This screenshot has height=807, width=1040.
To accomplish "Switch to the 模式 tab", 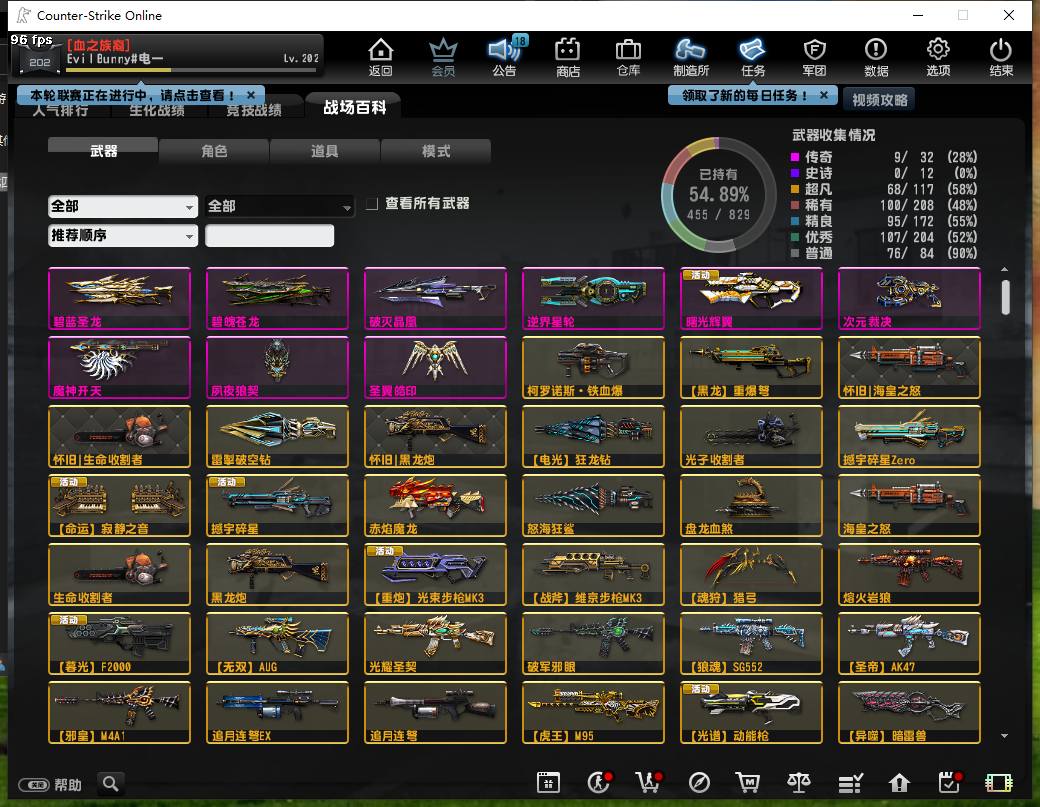I will [436, 151].
